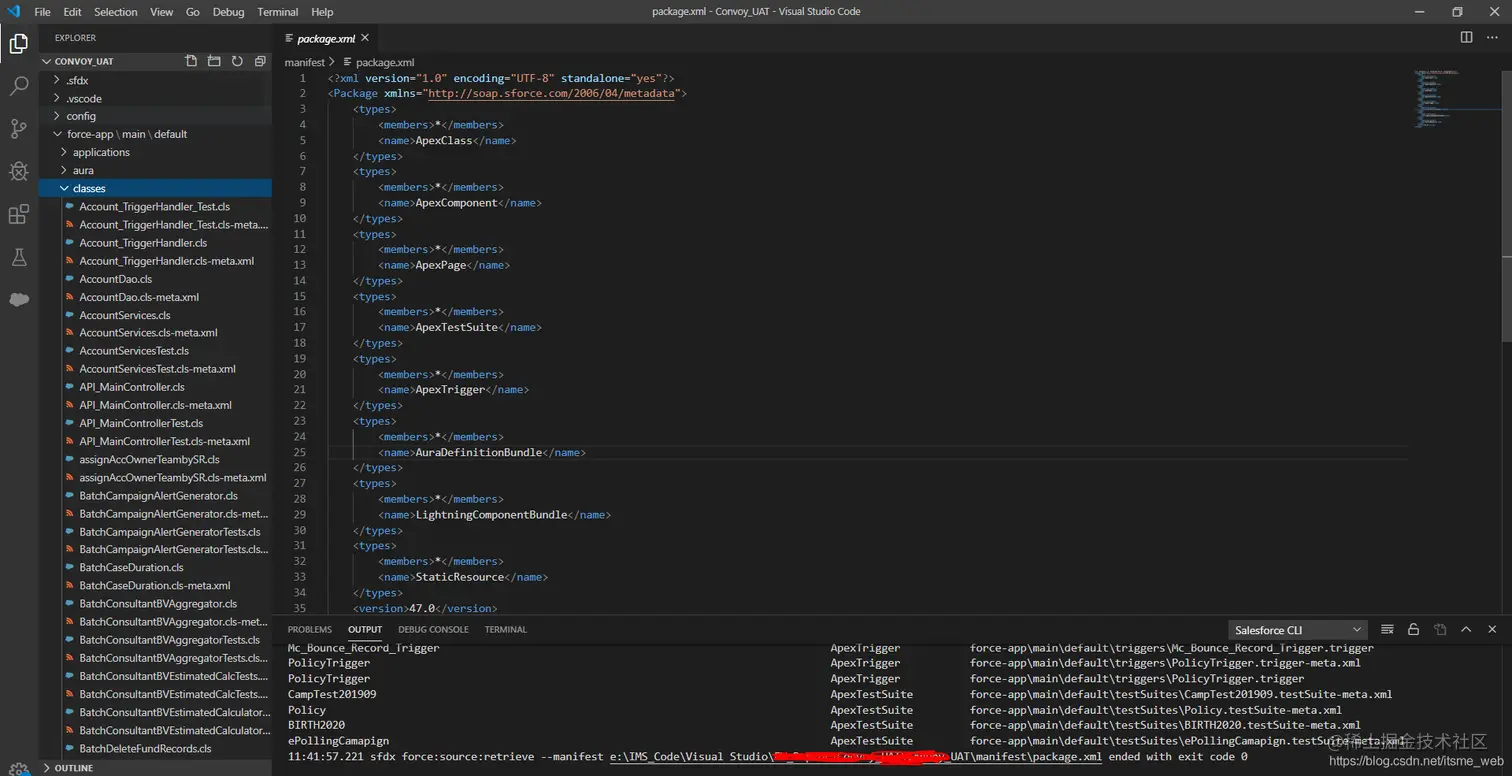
Task: Click the package.xml breadcrumb
Action: click(x=385, y=62)
